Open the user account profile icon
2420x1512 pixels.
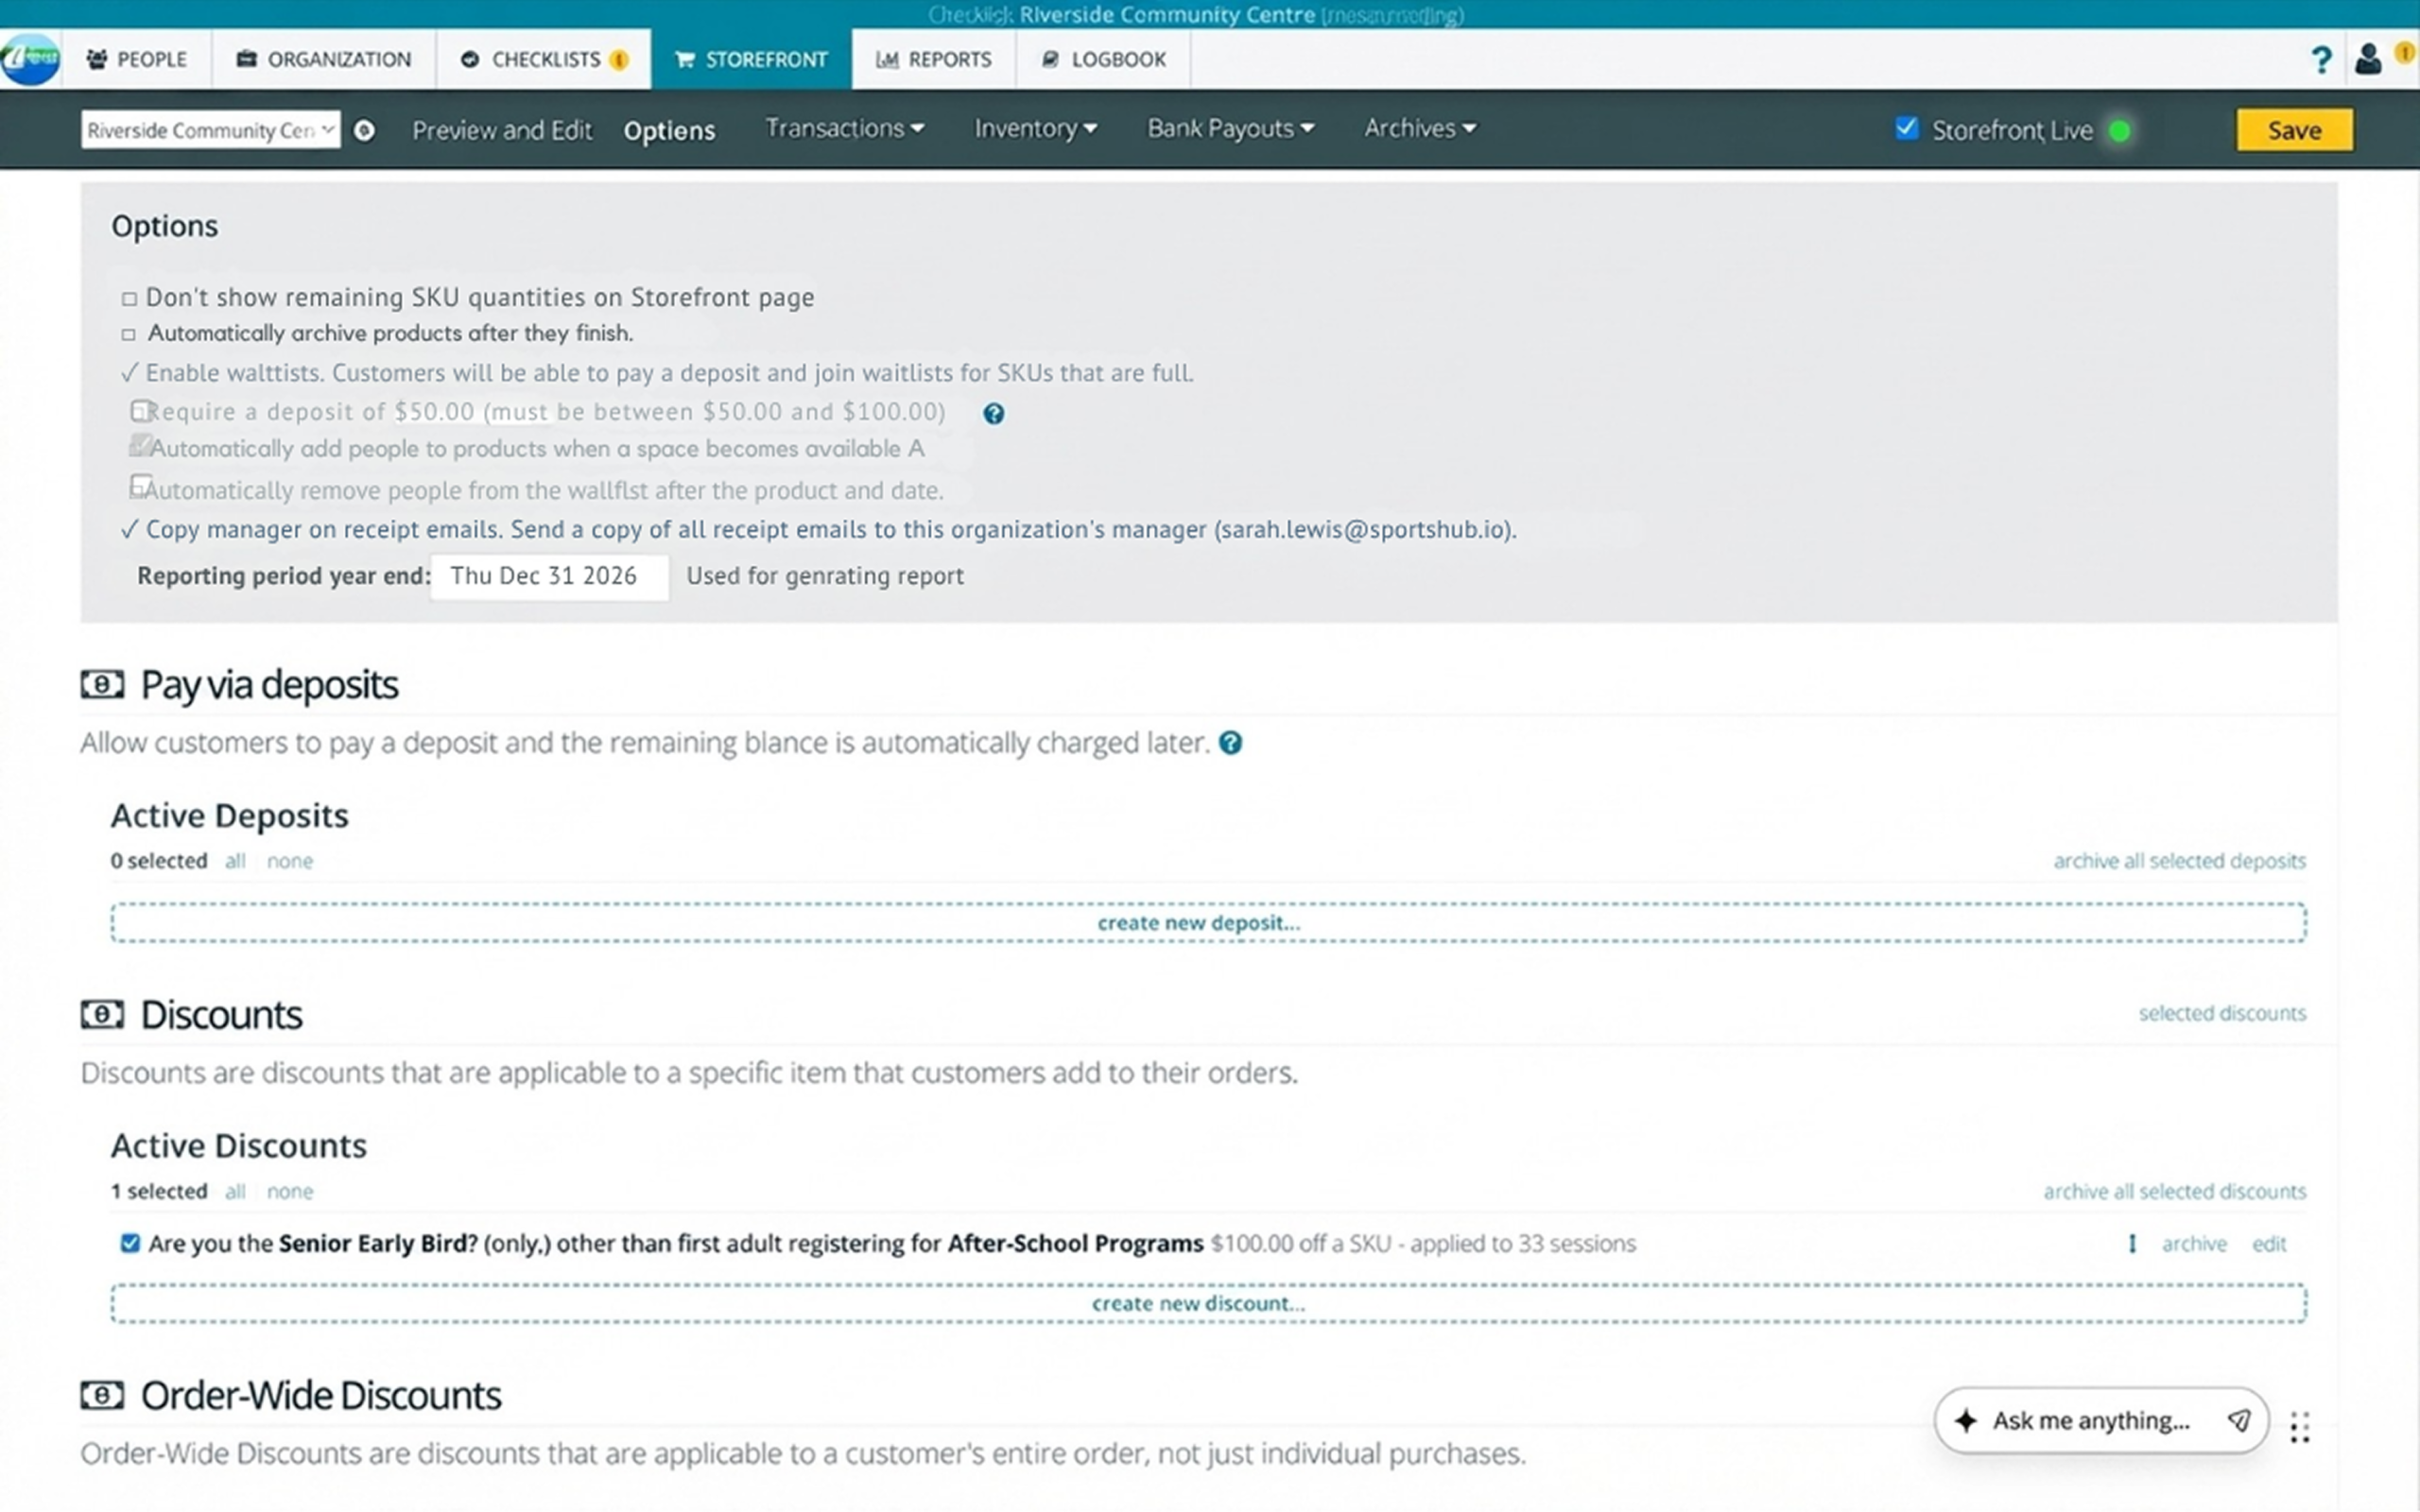(2368, 59)
